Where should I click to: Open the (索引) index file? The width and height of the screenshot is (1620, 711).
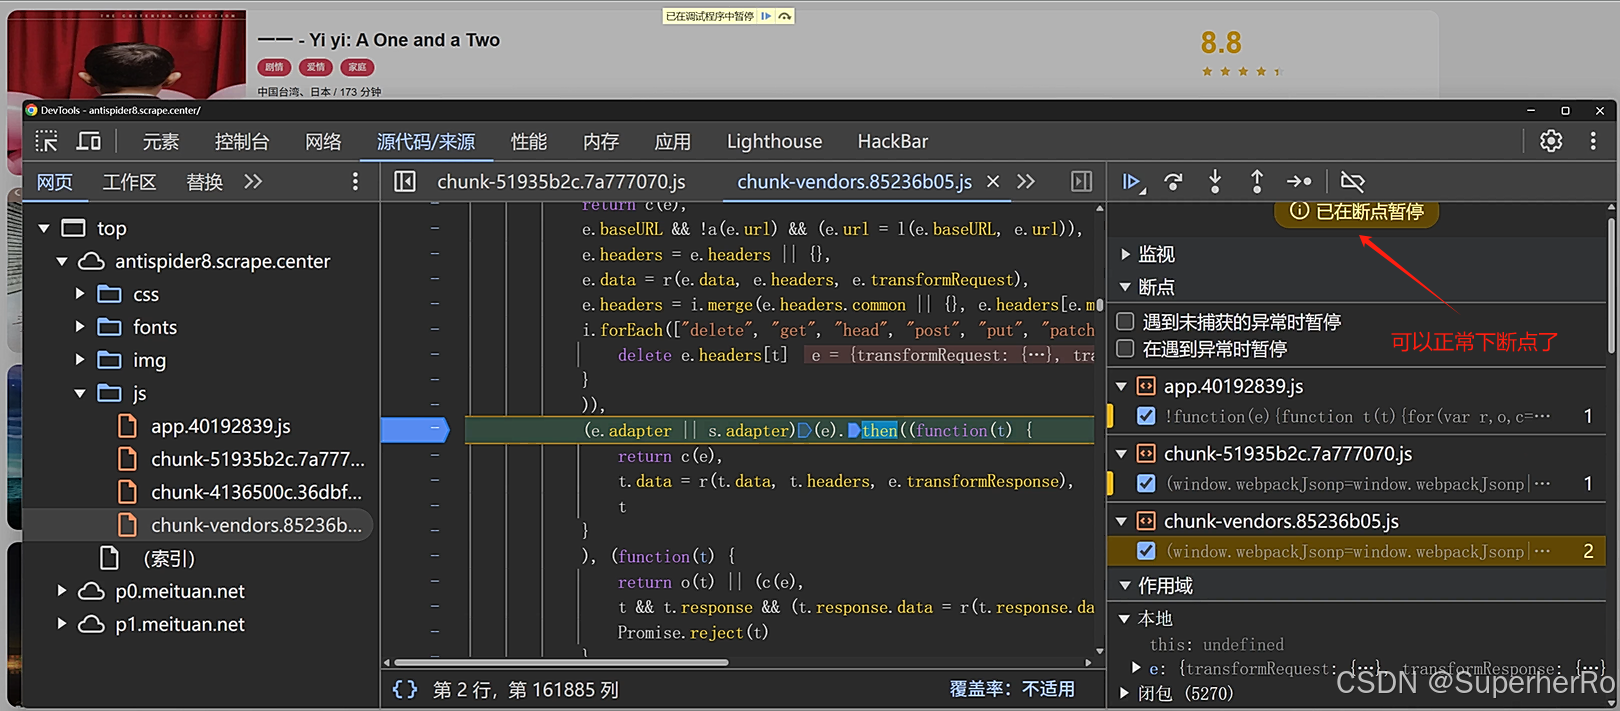coord(169,558)
